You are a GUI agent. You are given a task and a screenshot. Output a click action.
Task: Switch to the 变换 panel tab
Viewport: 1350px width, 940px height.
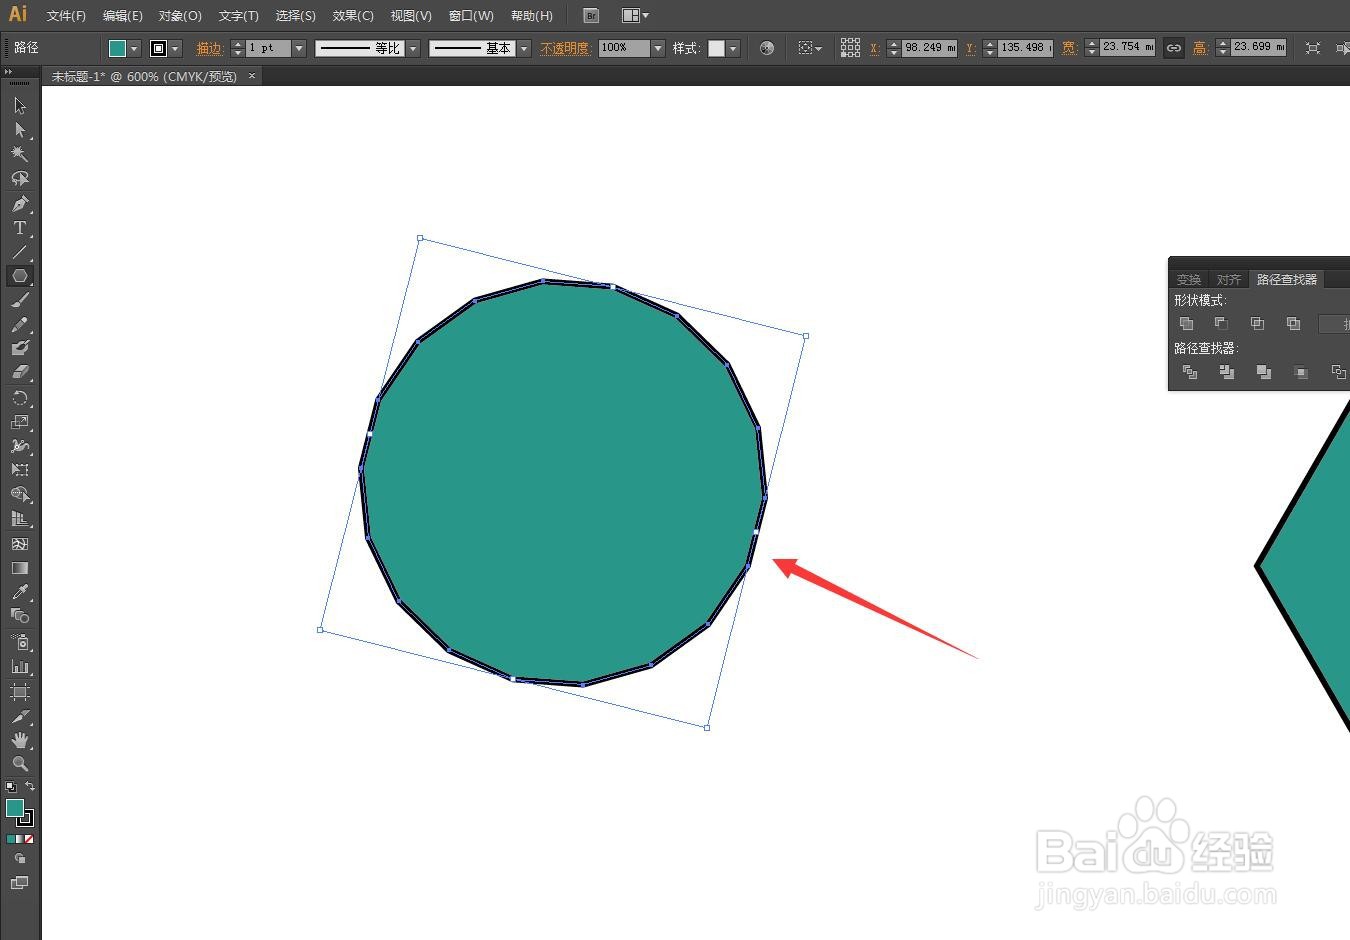tap(1189, 280)
